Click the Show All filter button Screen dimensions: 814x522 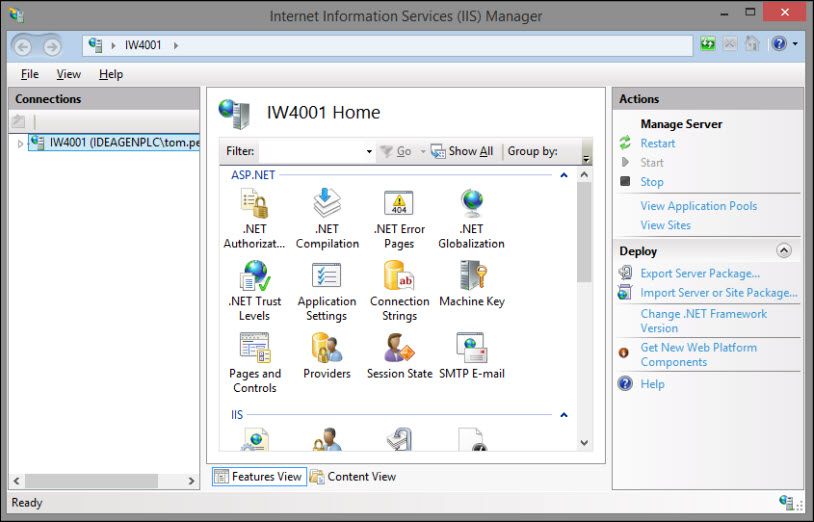(462, 152)
